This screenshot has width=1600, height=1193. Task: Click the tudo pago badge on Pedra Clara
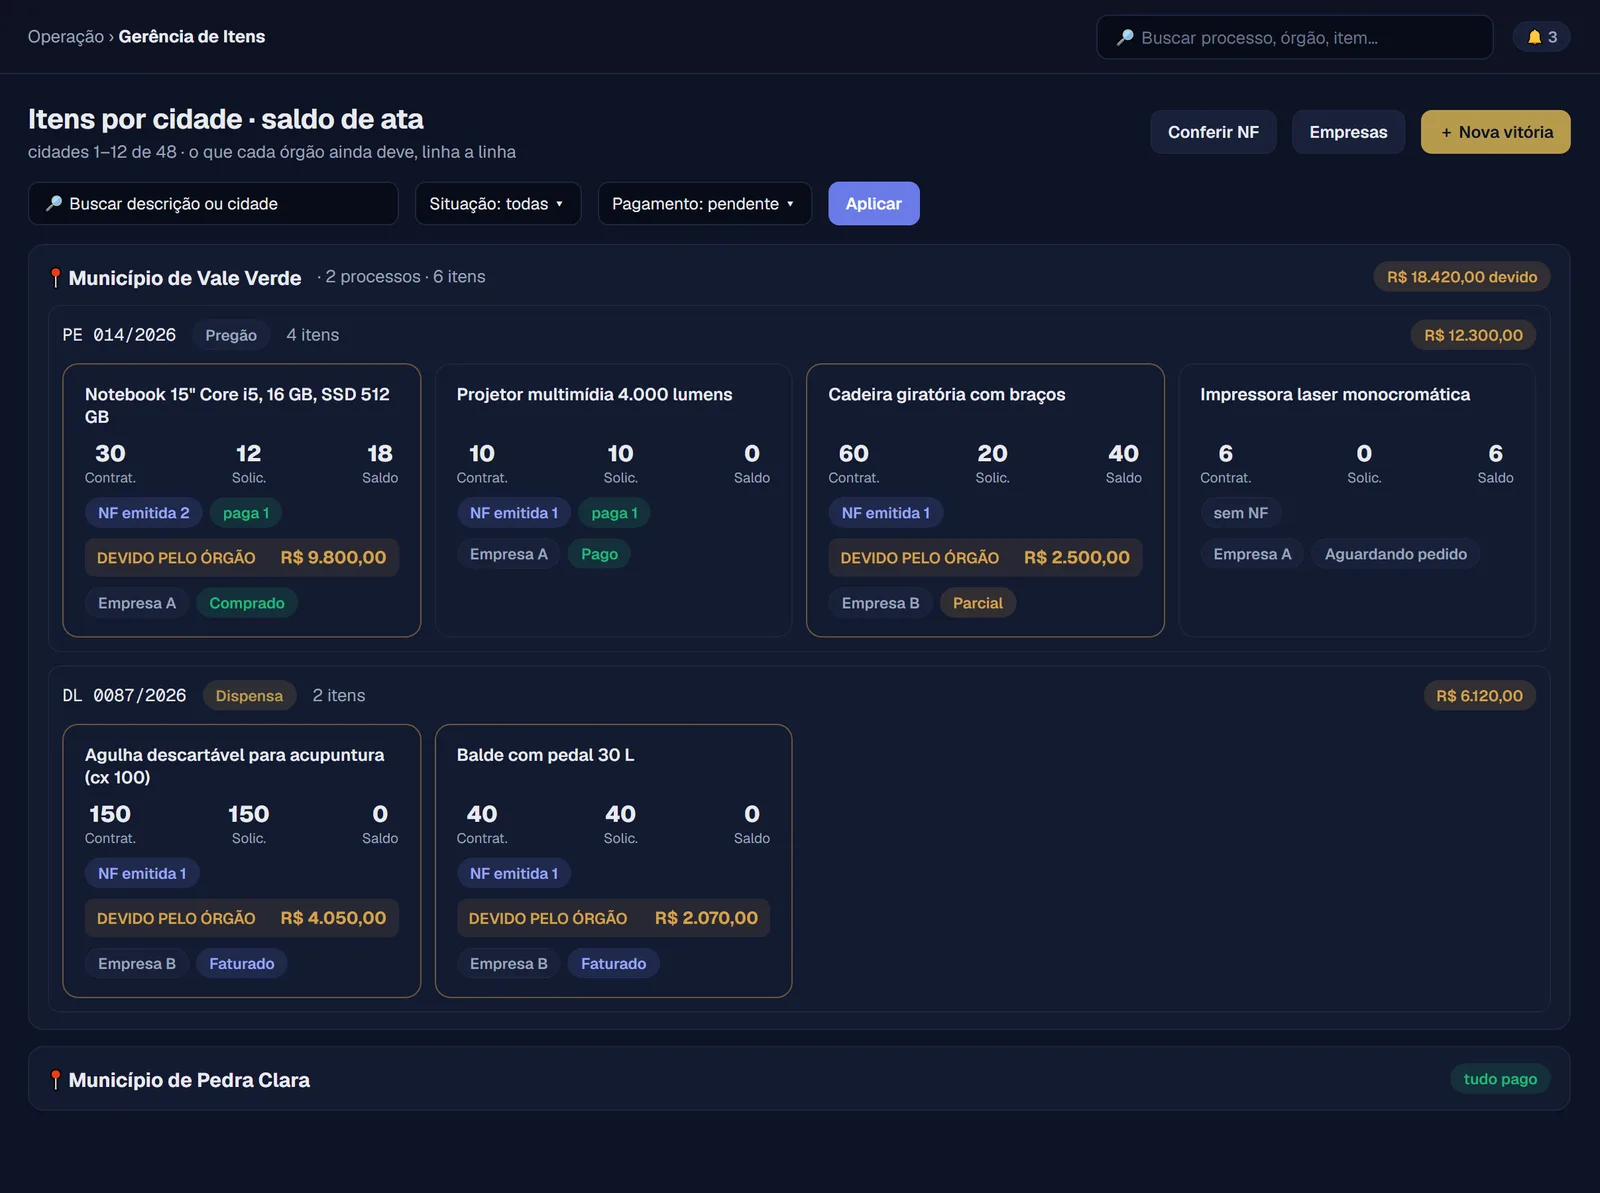[x=1500, y=1079]
